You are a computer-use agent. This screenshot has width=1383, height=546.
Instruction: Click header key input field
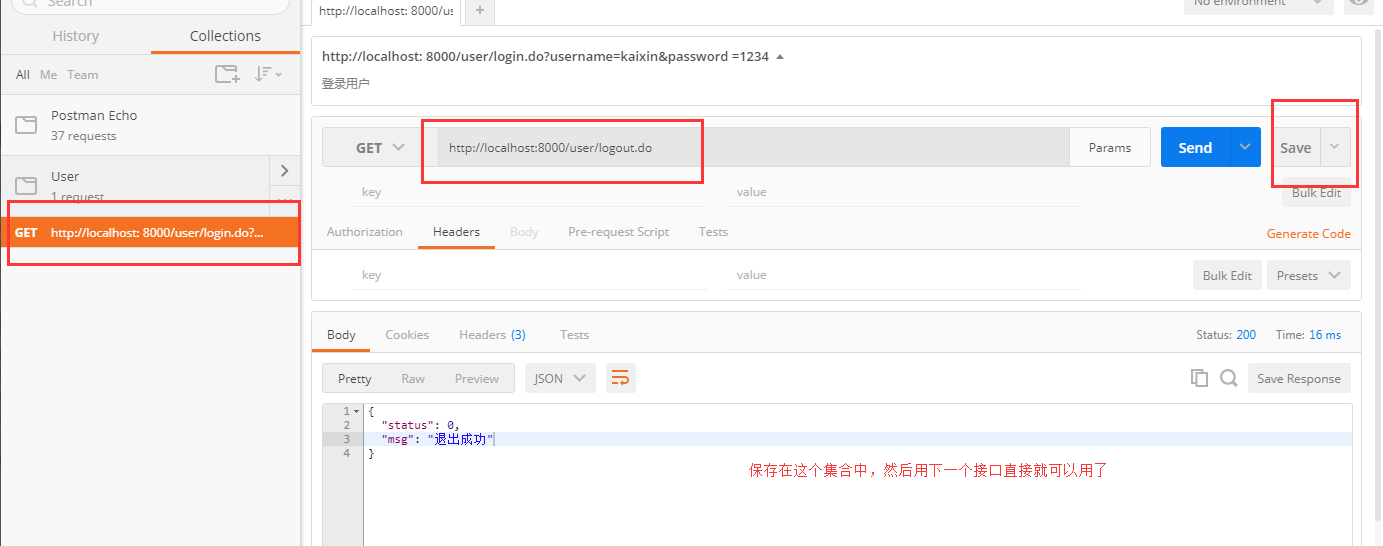click(x=529, y=275)
